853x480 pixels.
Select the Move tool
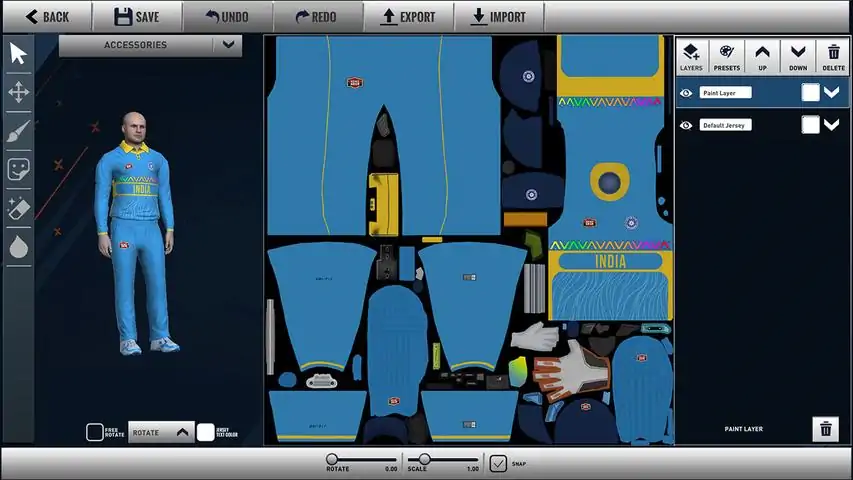click(x=18, y=93)
